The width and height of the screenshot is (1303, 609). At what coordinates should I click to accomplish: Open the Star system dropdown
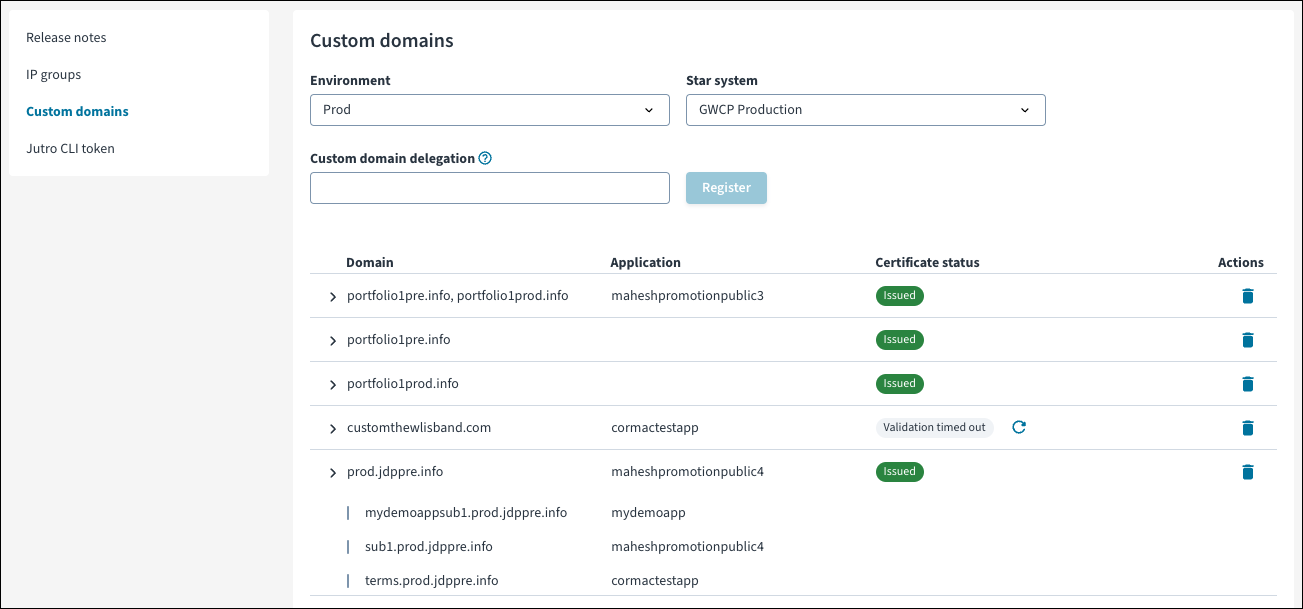(866, 110)
